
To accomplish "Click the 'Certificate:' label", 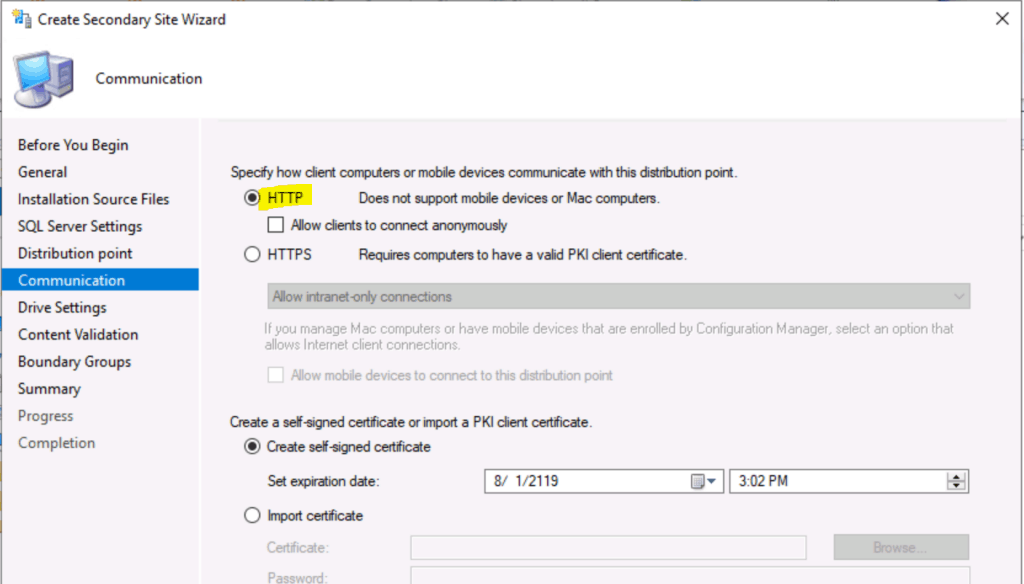I will 297,547.
